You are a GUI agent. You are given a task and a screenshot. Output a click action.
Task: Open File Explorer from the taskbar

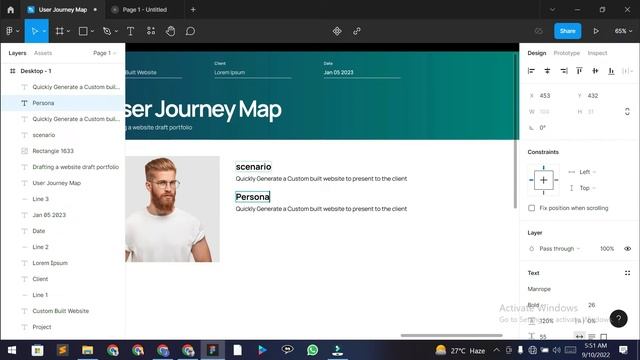click(87, 350)
